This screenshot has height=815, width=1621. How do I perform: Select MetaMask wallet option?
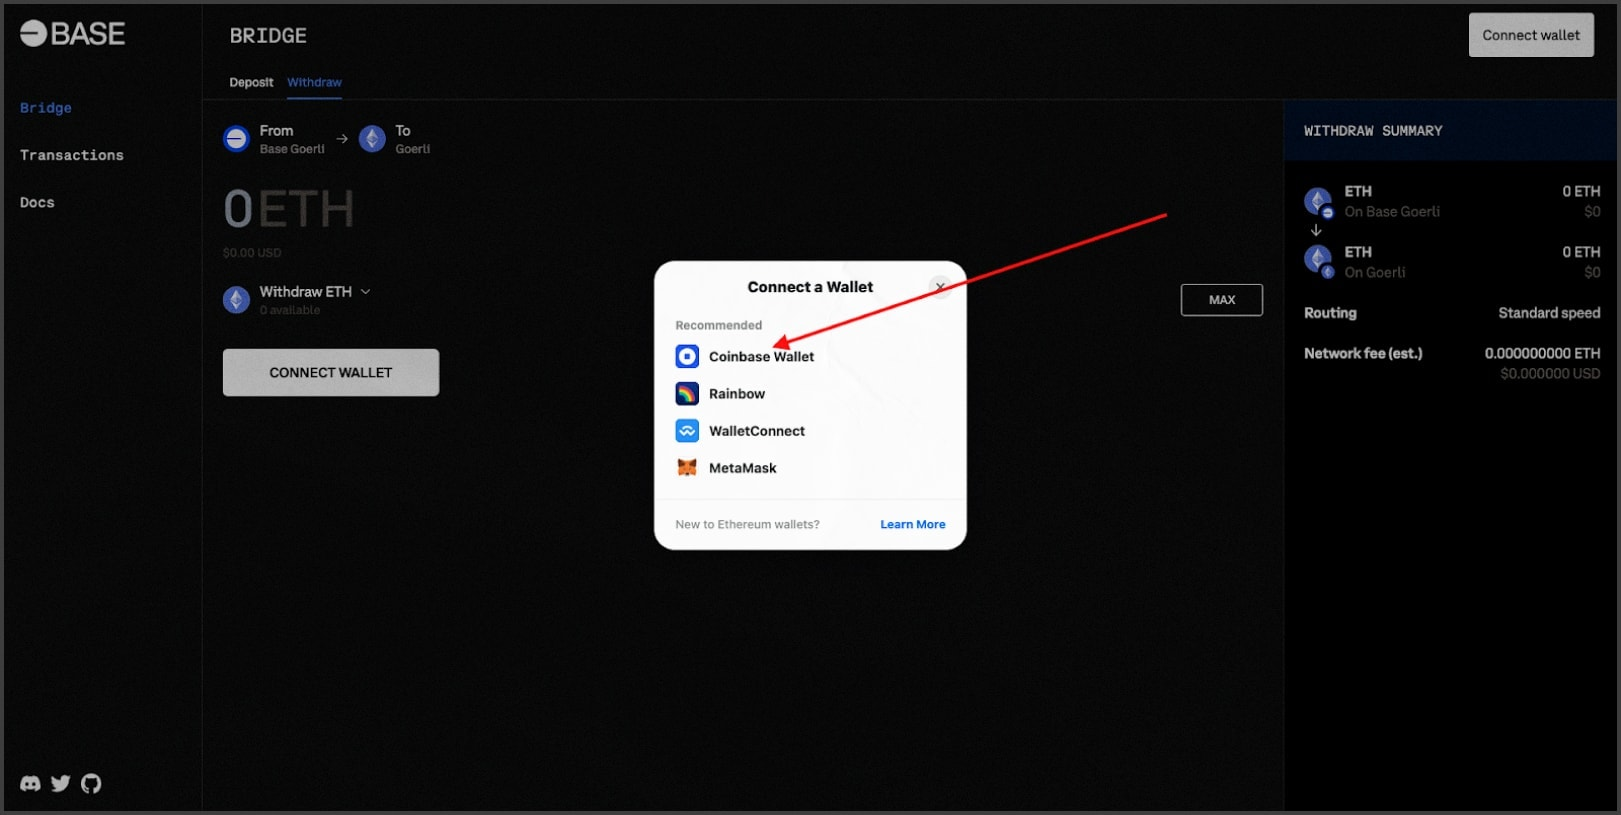pos(810,468)
